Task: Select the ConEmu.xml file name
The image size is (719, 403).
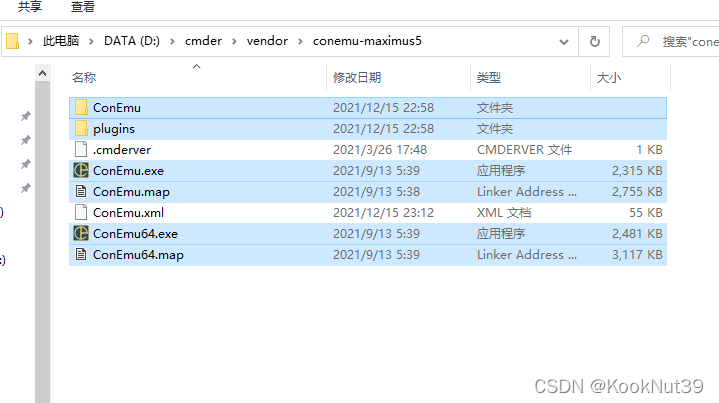Action: coord(128,213)
